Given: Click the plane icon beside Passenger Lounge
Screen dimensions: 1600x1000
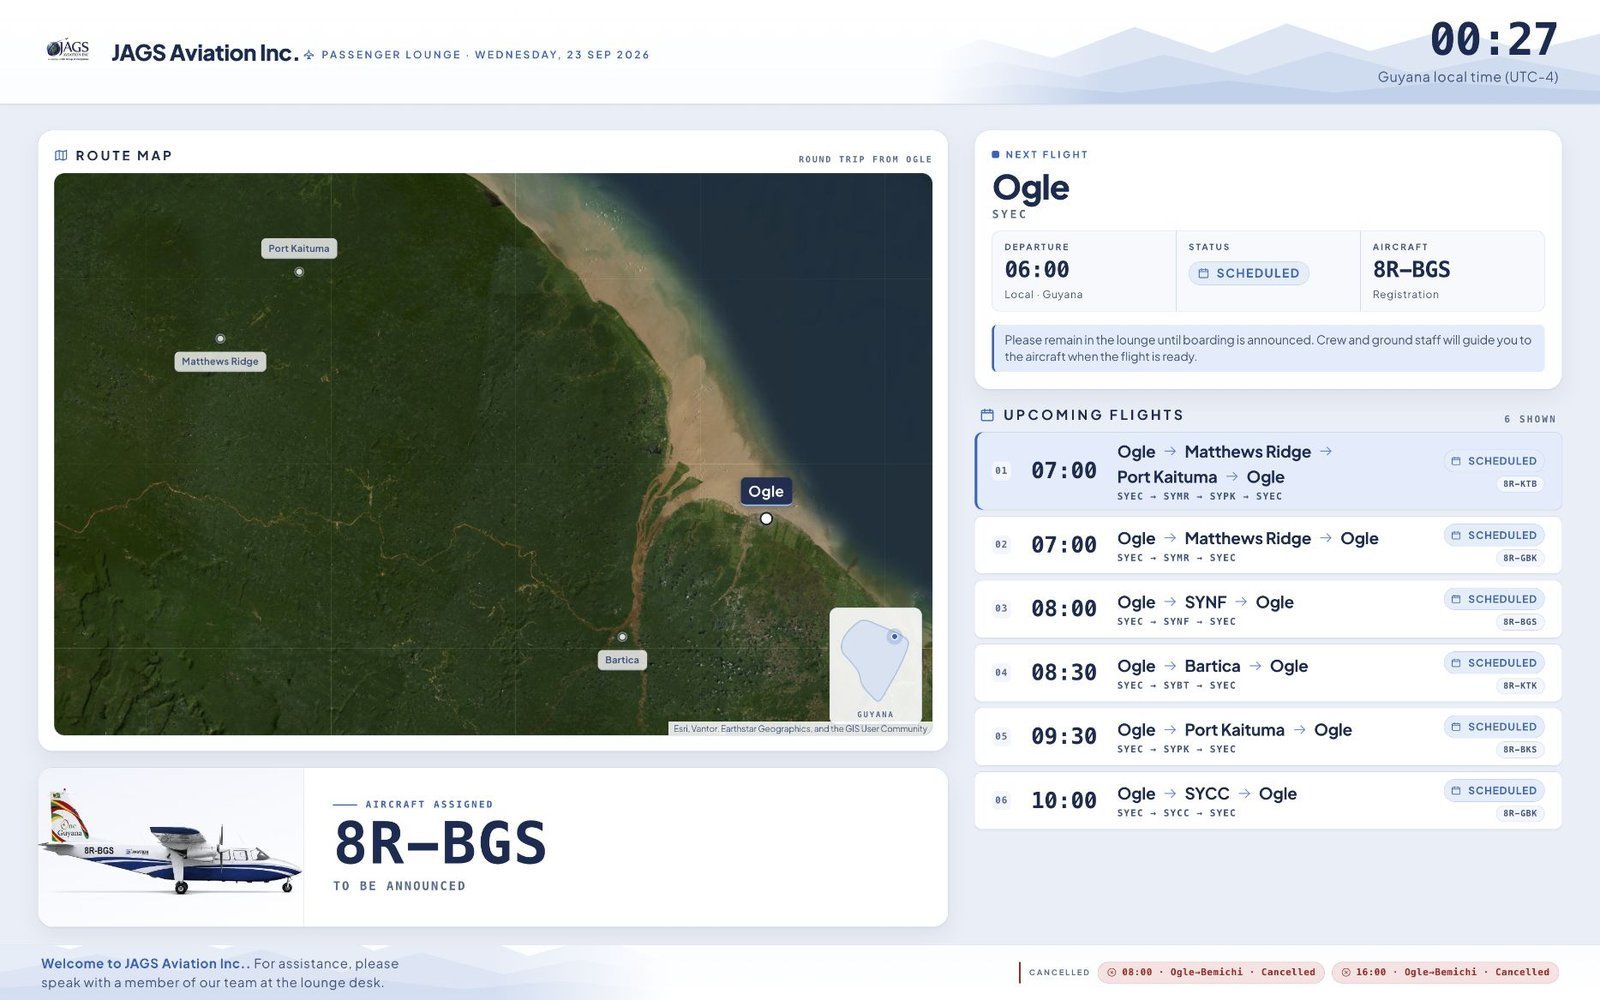Looking at the screenshot, I should [x=309, y=55].
